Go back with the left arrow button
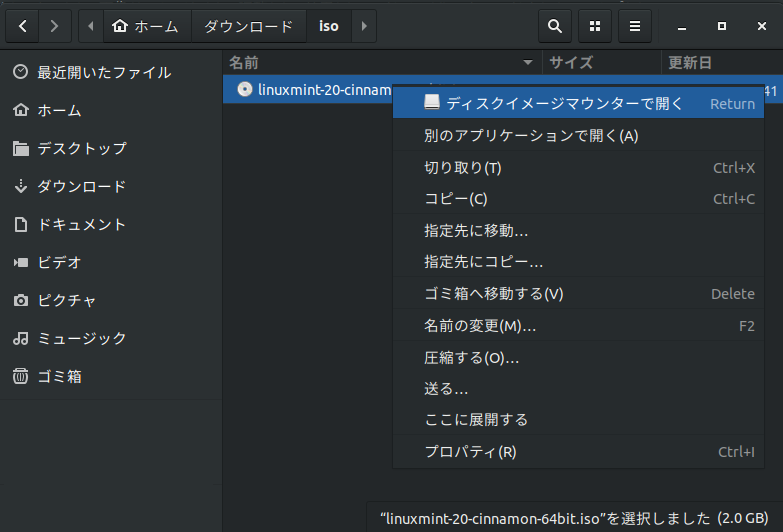 coord(22,26)
